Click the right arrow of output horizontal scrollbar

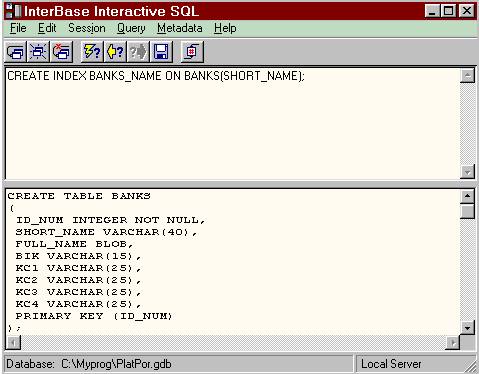[452, 342]
